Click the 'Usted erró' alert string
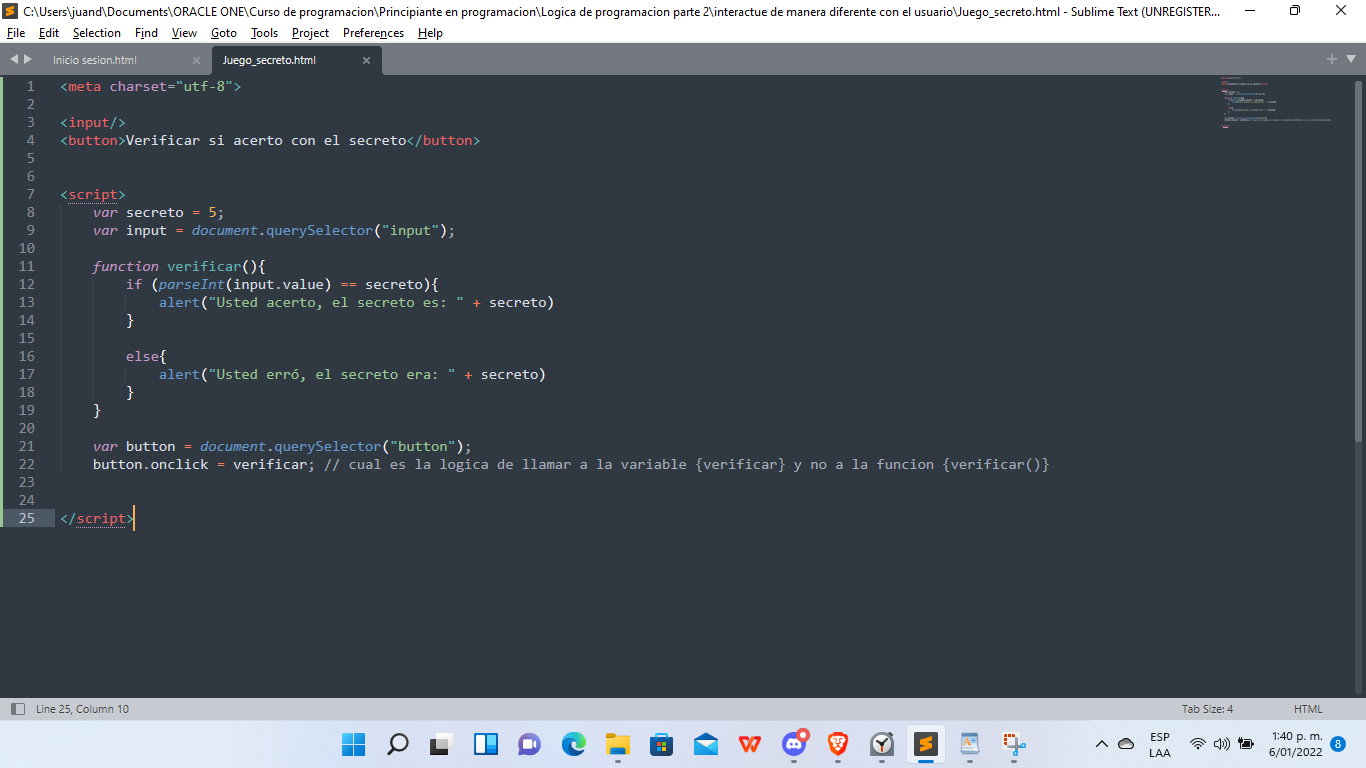The image size is (1366, 768). point(332,374)
